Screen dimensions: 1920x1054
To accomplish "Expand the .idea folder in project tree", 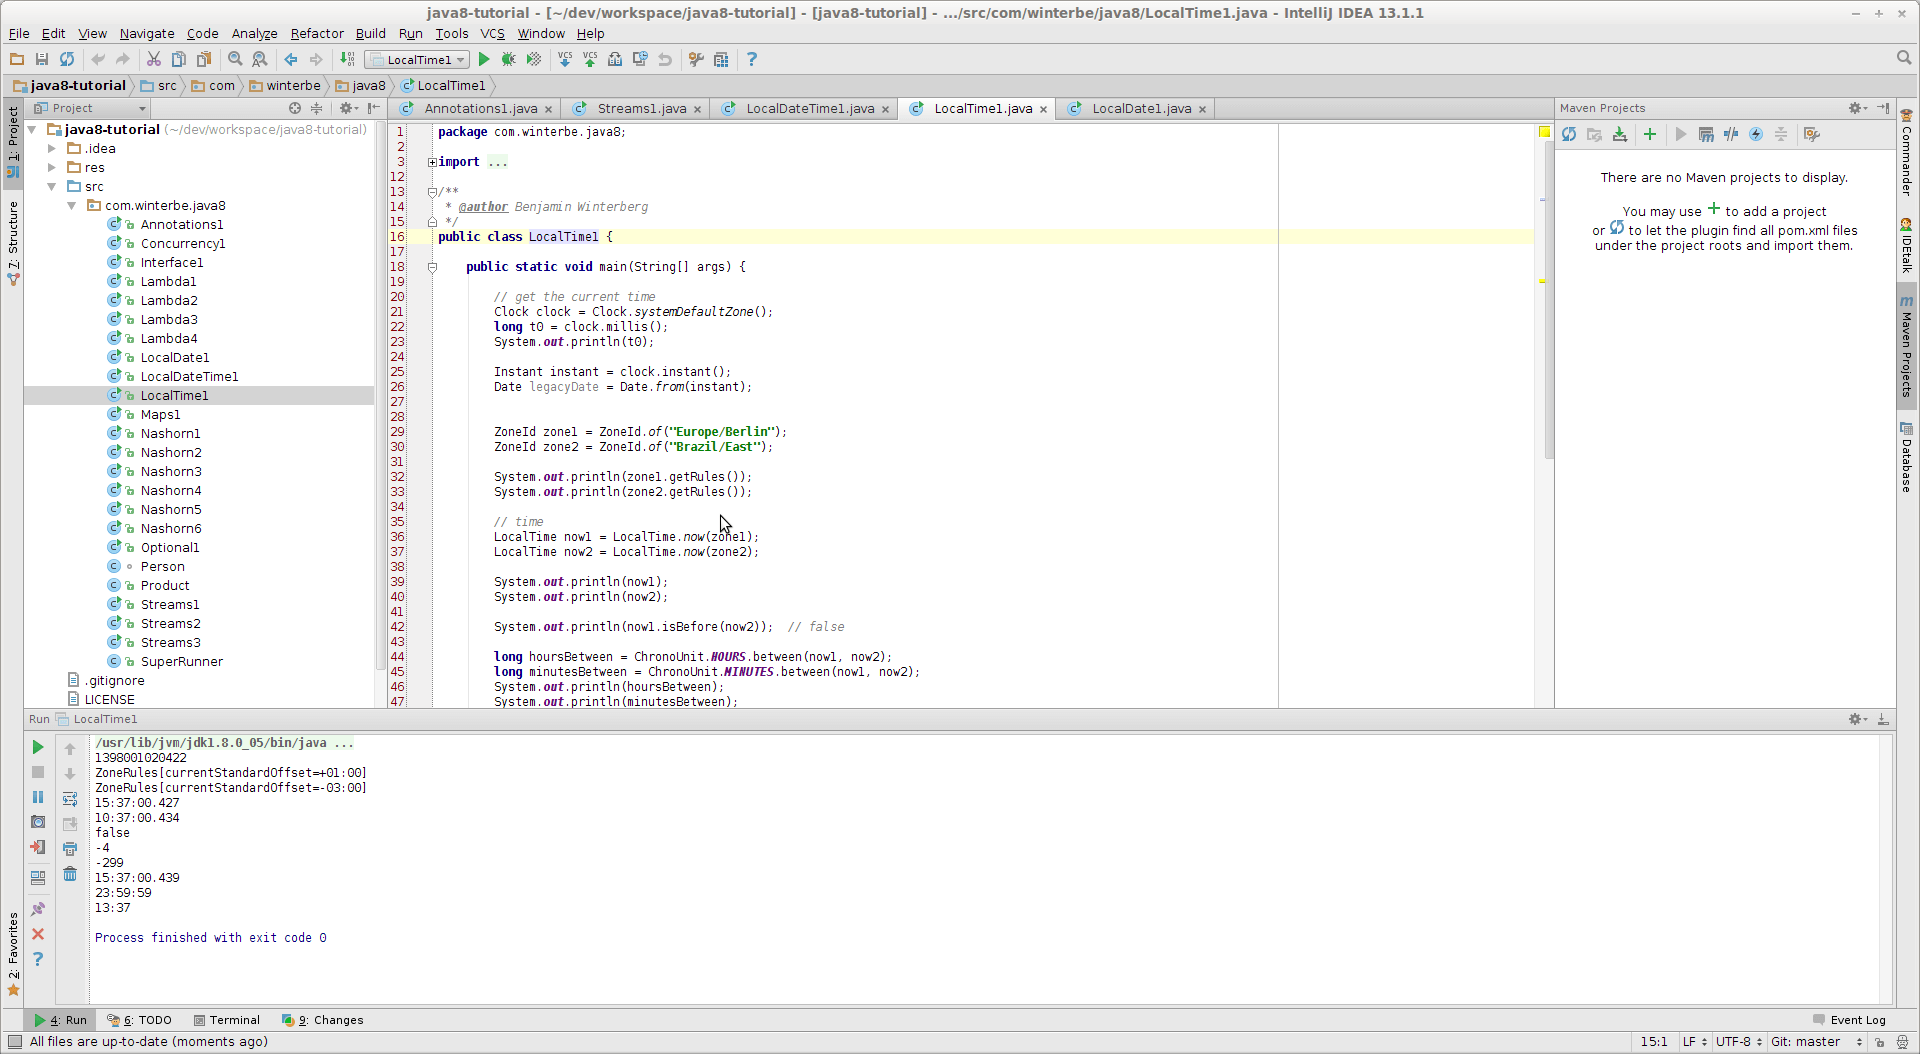I will (x=52, y=149).
